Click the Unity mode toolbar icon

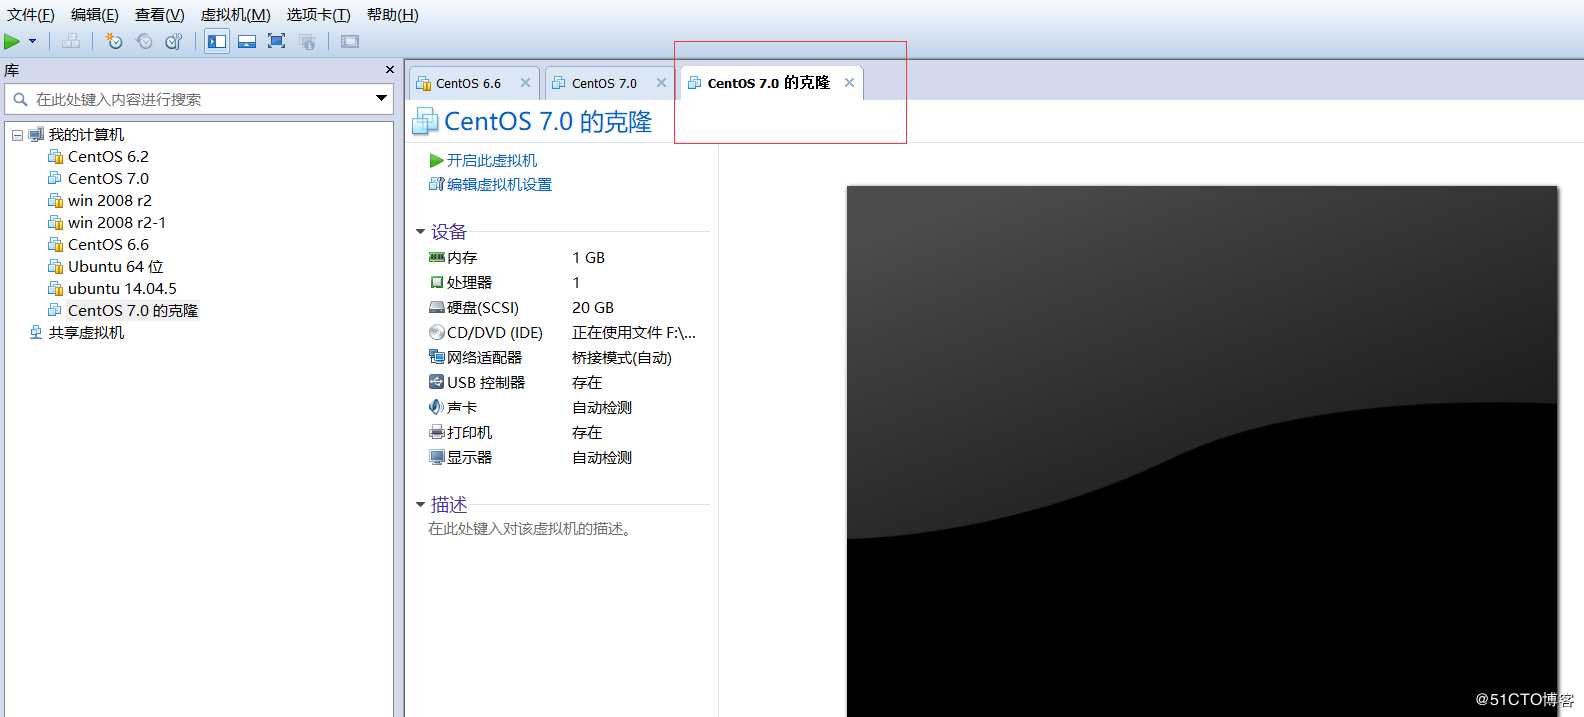click(x=307, y=41)
